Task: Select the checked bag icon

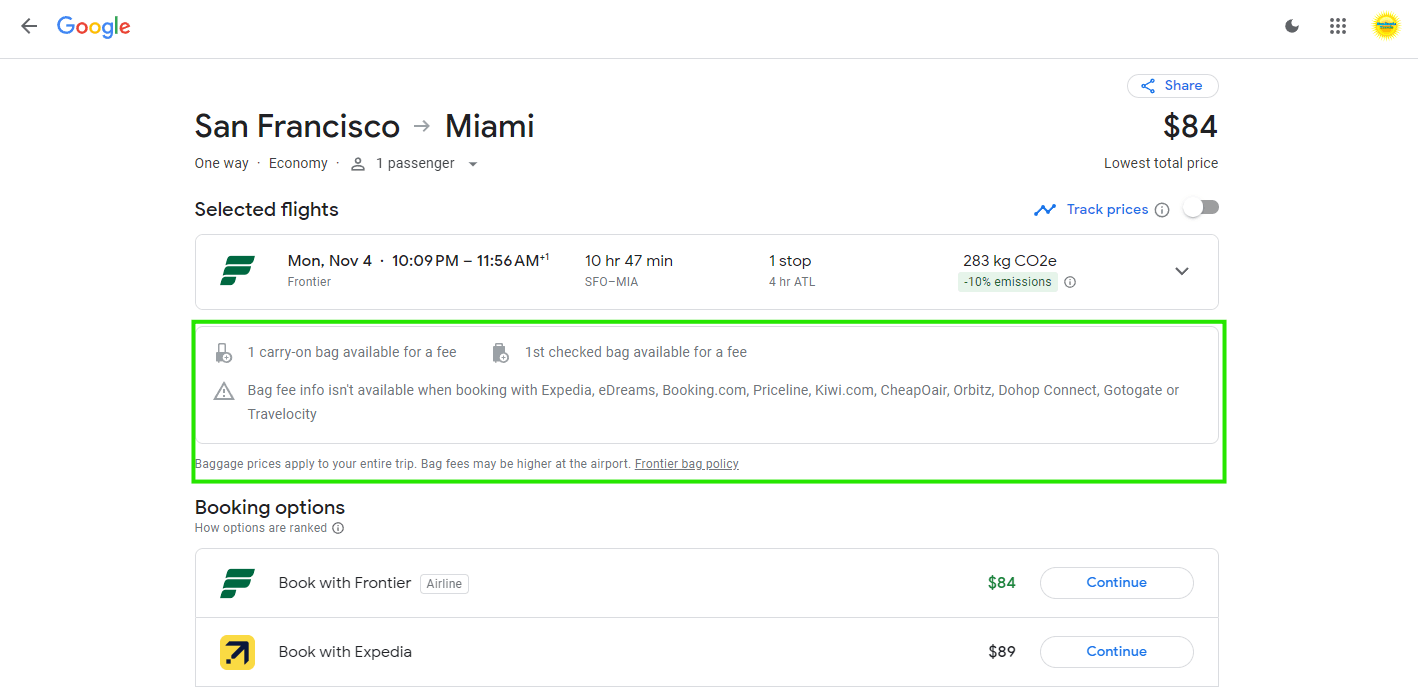Action: (499, 352)
